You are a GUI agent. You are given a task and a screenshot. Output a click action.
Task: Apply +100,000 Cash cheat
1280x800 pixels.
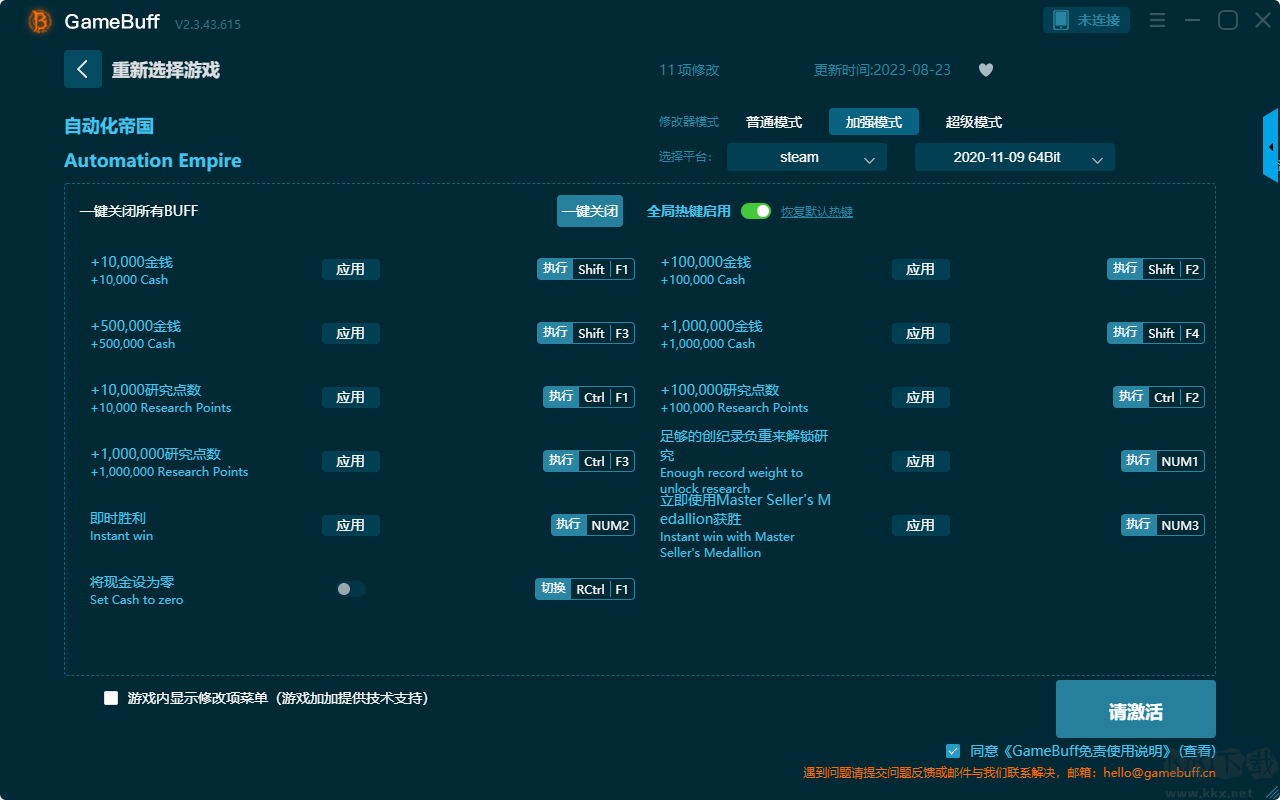pyautogui.click(x=921, y=269)
